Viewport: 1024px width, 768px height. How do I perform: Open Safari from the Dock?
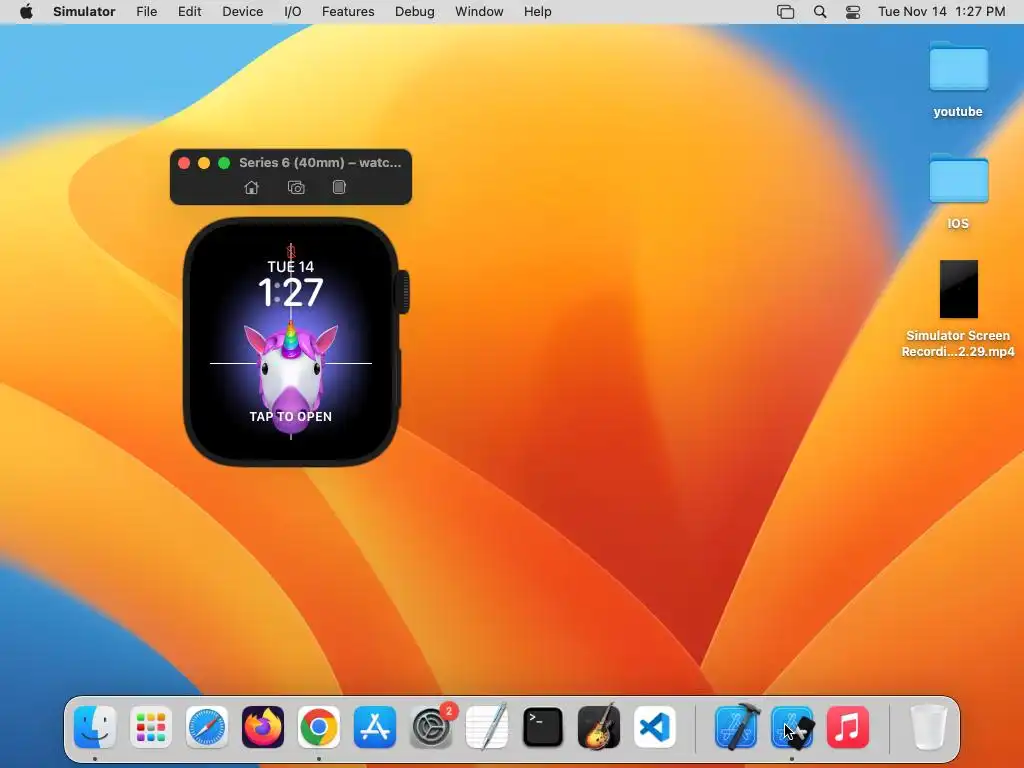(x=207, y=727)
